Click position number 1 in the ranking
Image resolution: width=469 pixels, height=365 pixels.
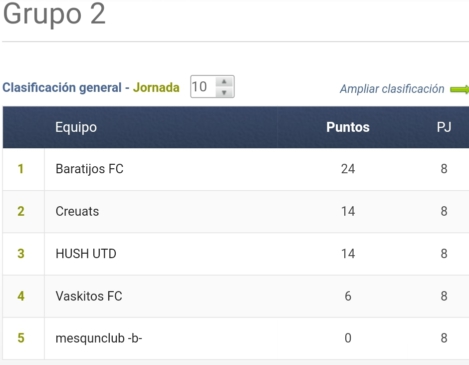point(21,169)
